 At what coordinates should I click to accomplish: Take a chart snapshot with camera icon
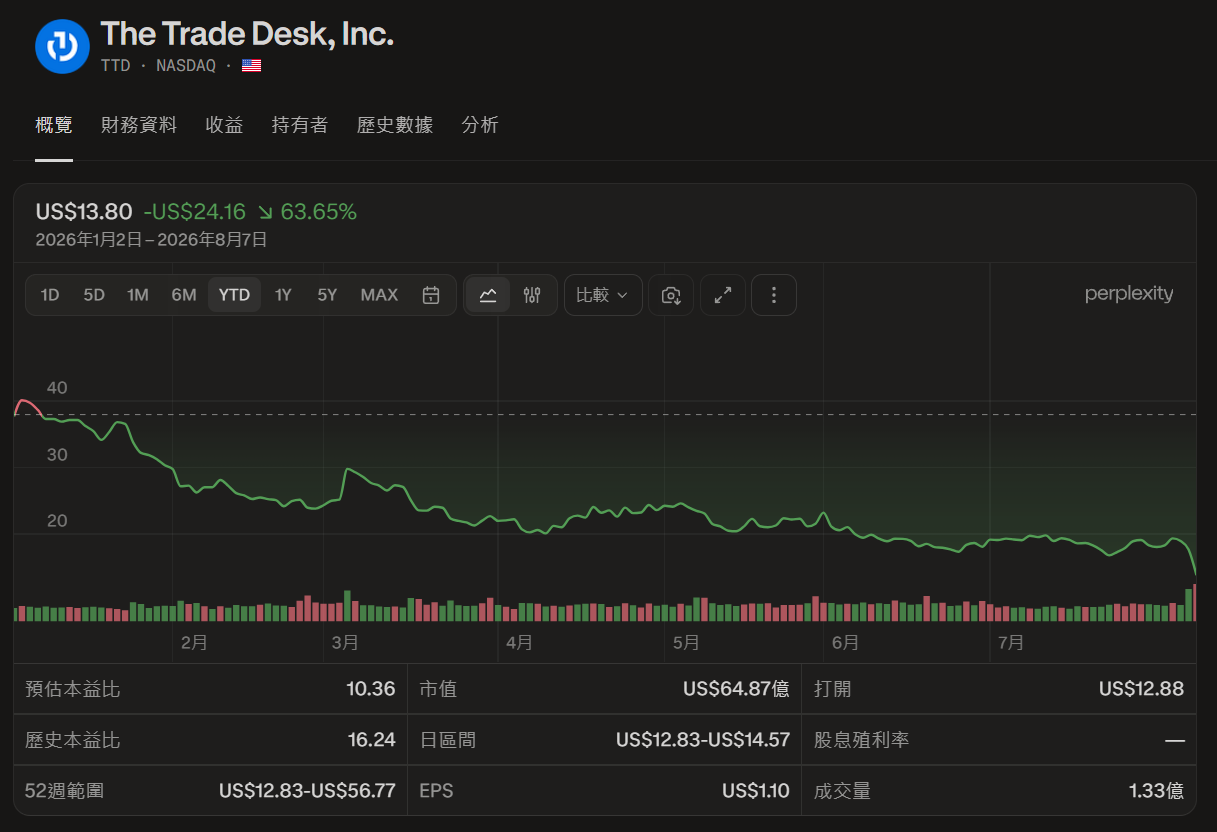click(x=671, y=295)
